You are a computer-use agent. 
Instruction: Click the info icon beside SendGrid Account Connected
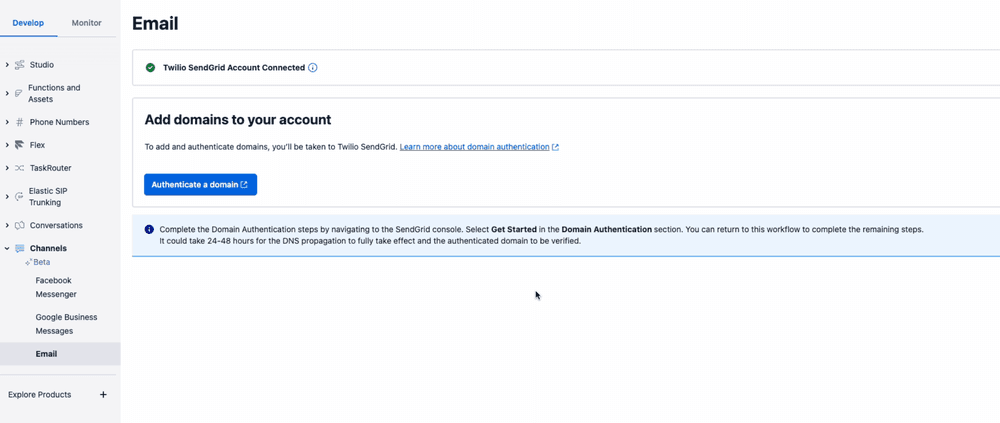point(312,68)
